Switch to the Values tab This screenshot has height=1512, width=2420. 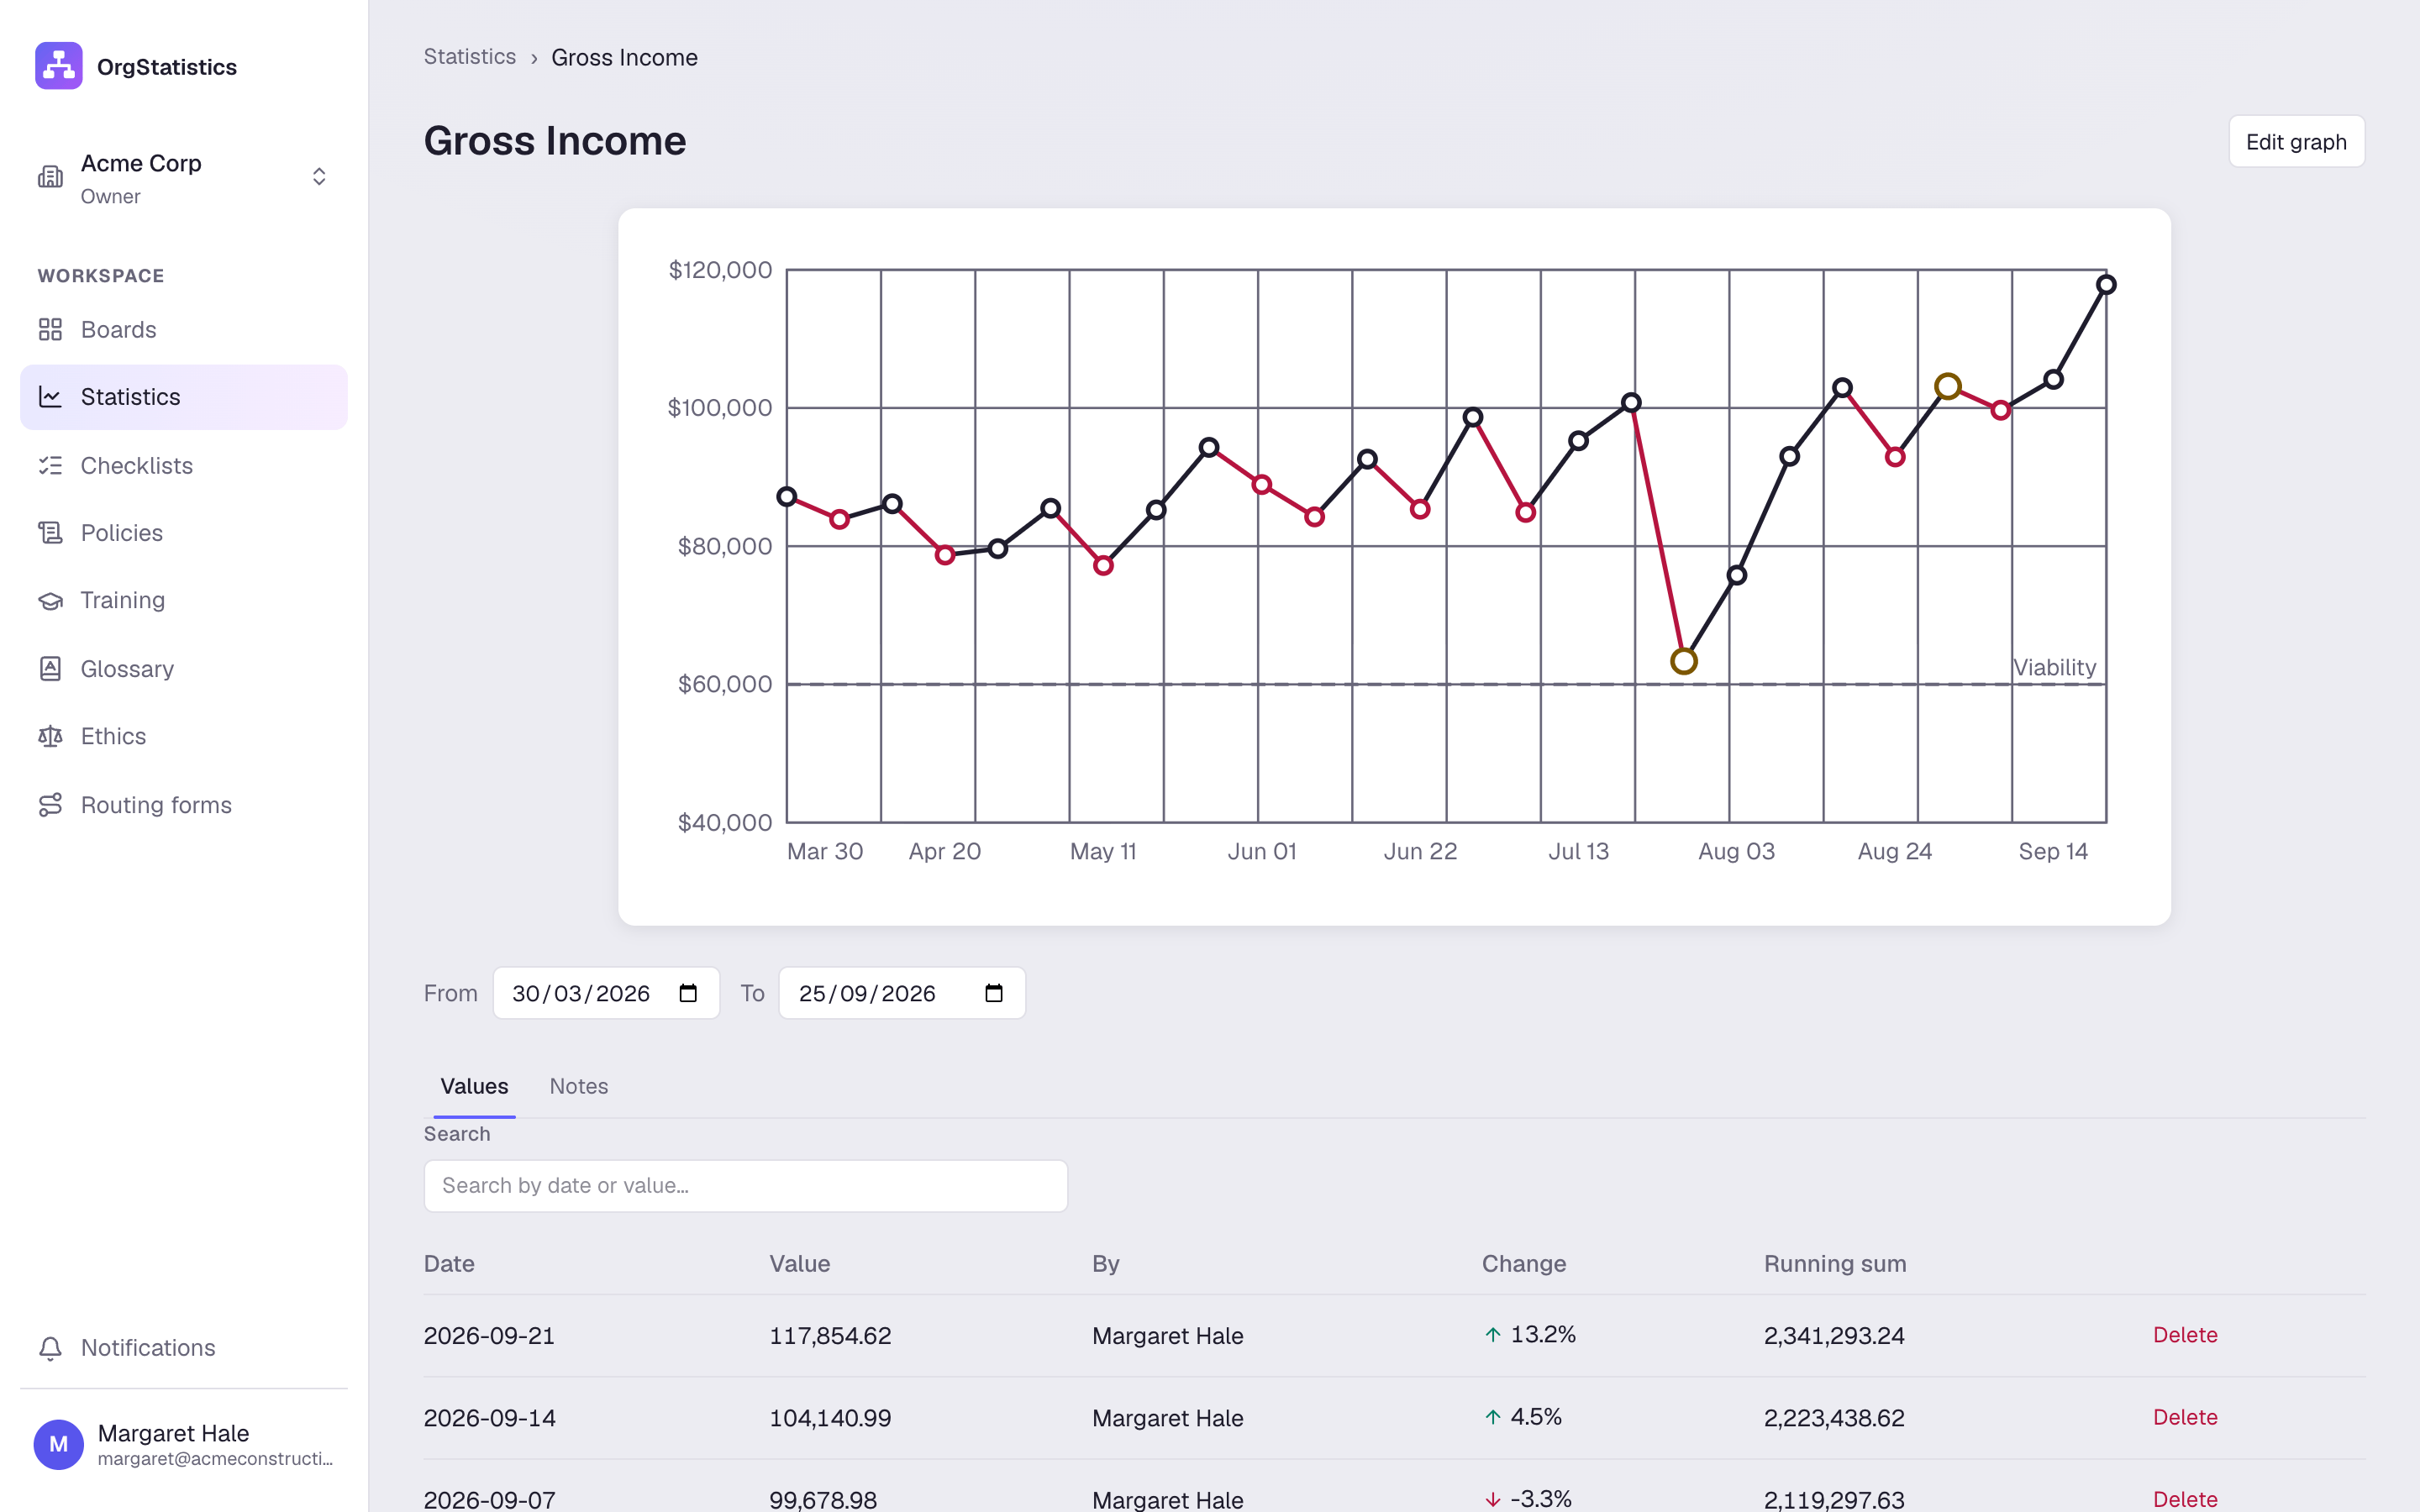pos(474,1086)
